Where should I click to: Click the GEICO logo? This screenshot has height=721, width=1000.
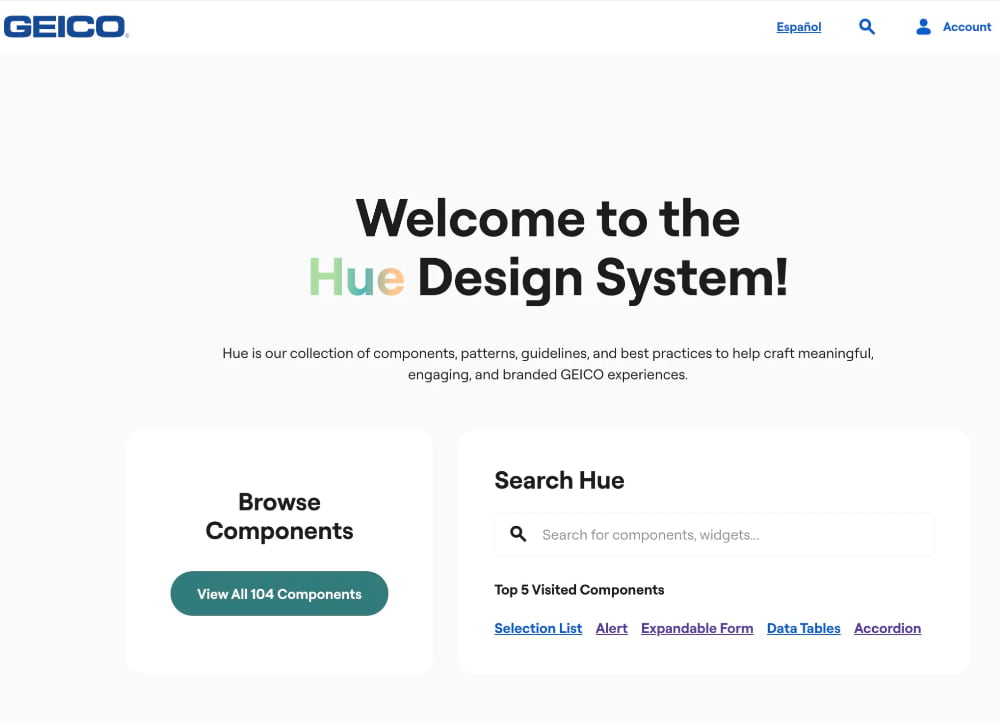pos(66,27)
